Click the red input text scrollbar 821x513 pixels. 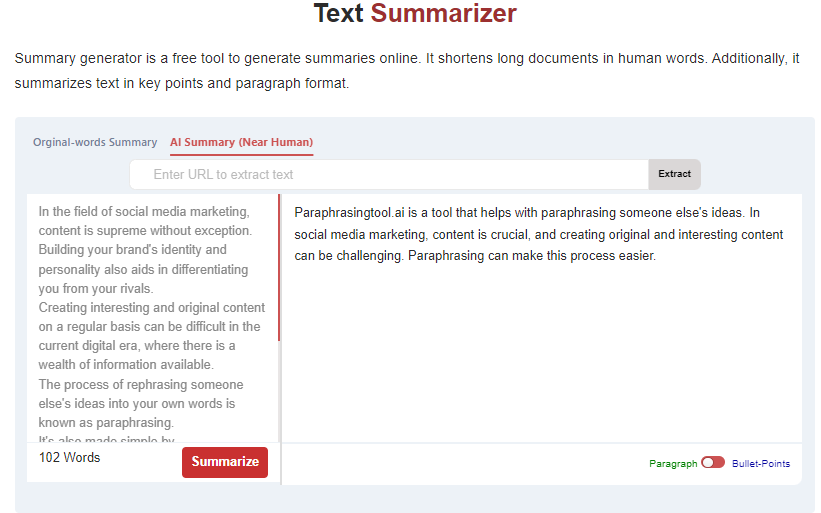pos(279,268)
